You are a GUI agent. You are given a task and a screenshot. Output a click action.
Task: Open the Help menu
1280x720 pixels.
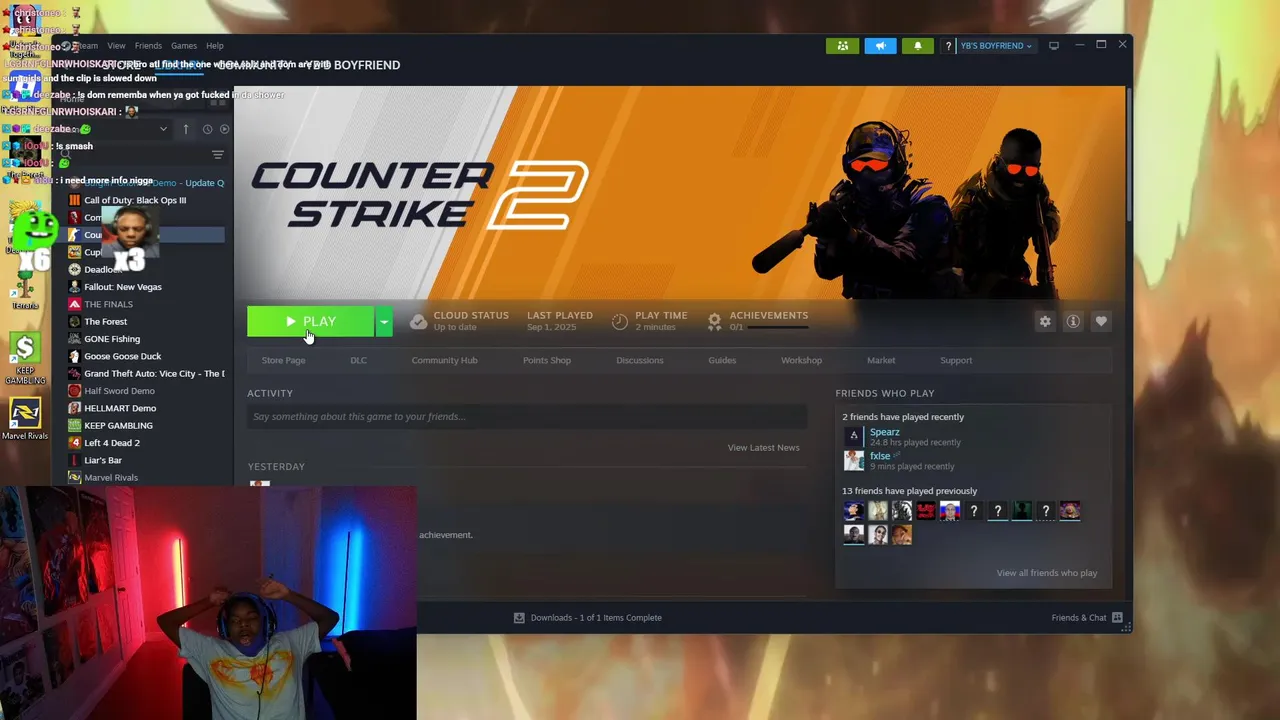coord(215,46)
